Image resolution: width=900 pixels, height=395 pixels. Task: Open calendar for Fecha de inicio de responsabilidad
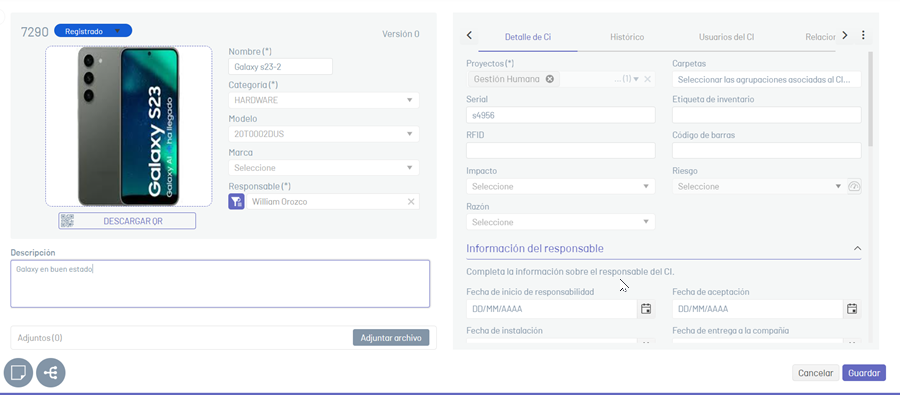[x=646, y=309]
